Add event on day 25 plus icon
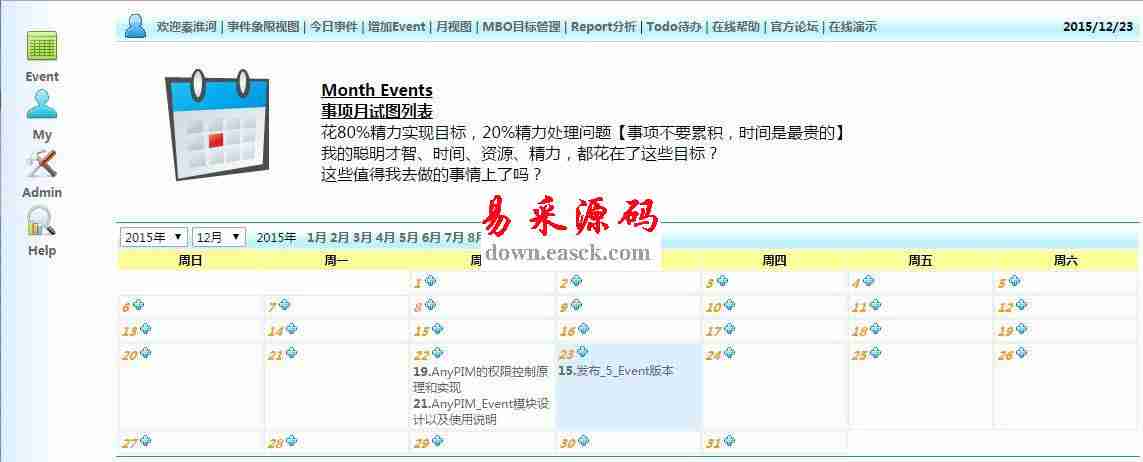This screenshot has height=462, width=1143. click(x=875, y=353)
